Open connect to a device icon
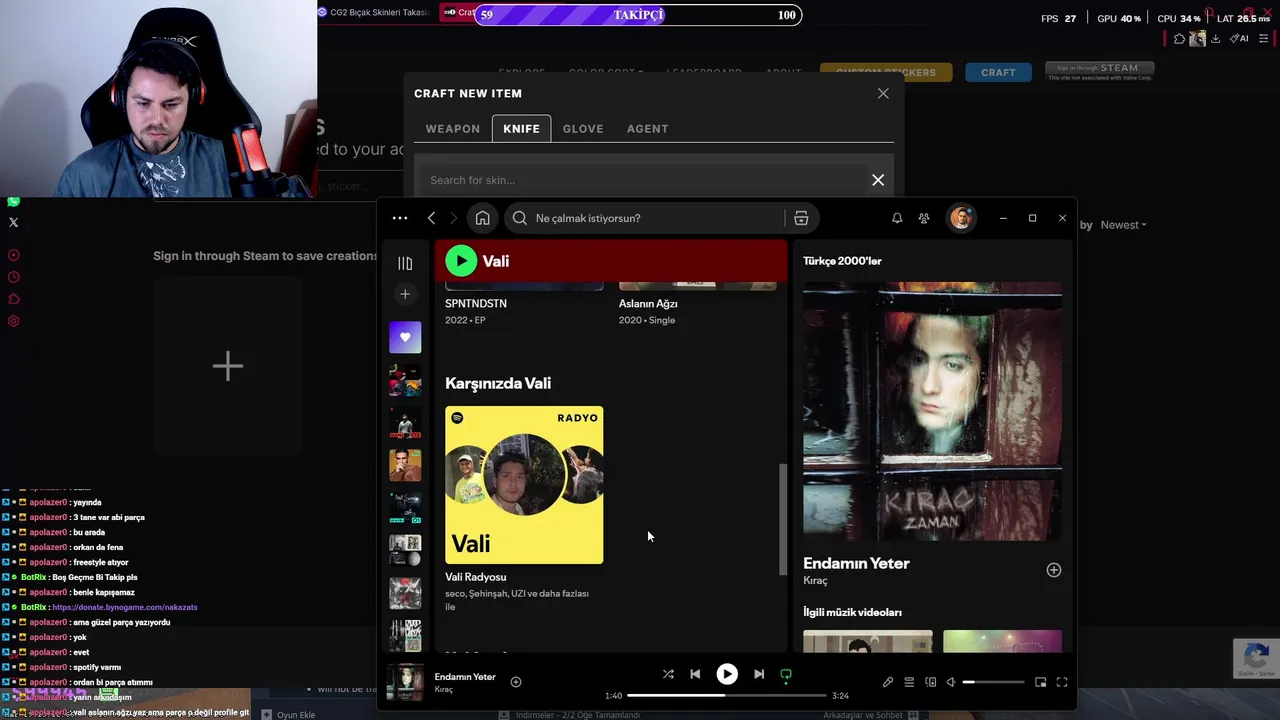This screenshot has height=720, width=1280. (x=930, y=682)
